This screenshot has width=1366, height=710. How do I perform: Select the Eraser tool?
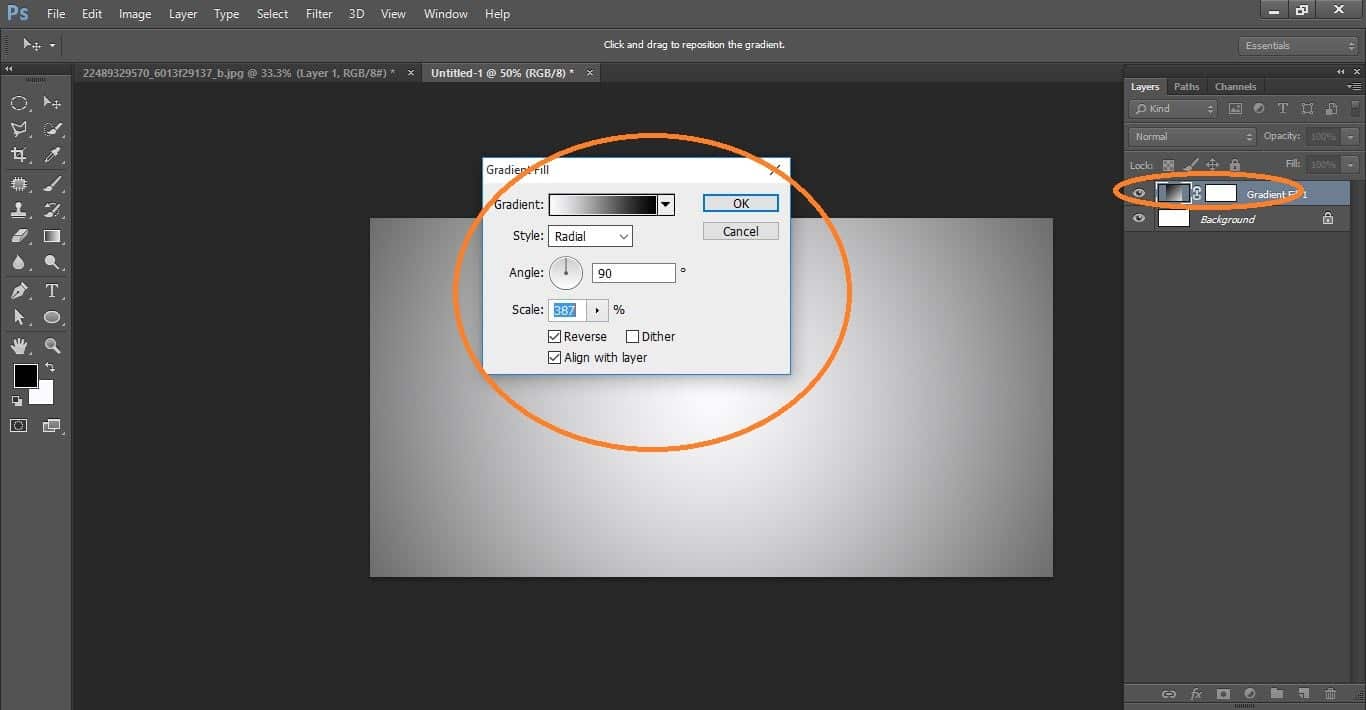click(19, 236)
